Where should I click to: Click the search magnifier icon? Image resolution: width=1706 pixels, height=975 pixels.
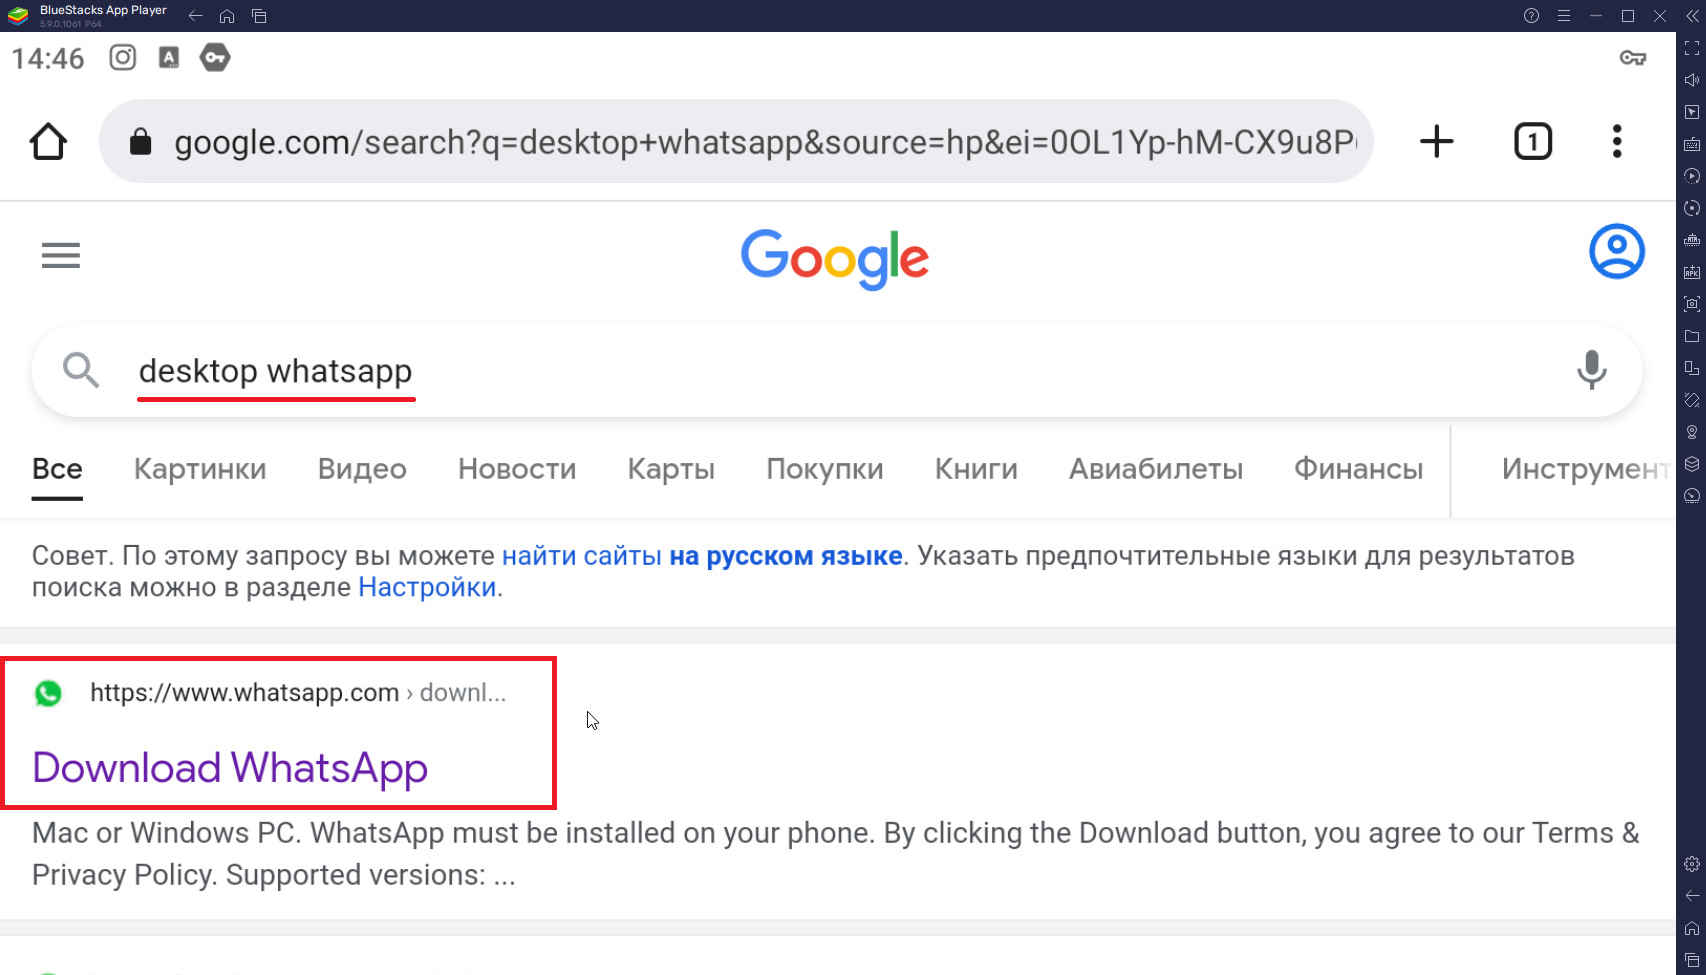81,370
